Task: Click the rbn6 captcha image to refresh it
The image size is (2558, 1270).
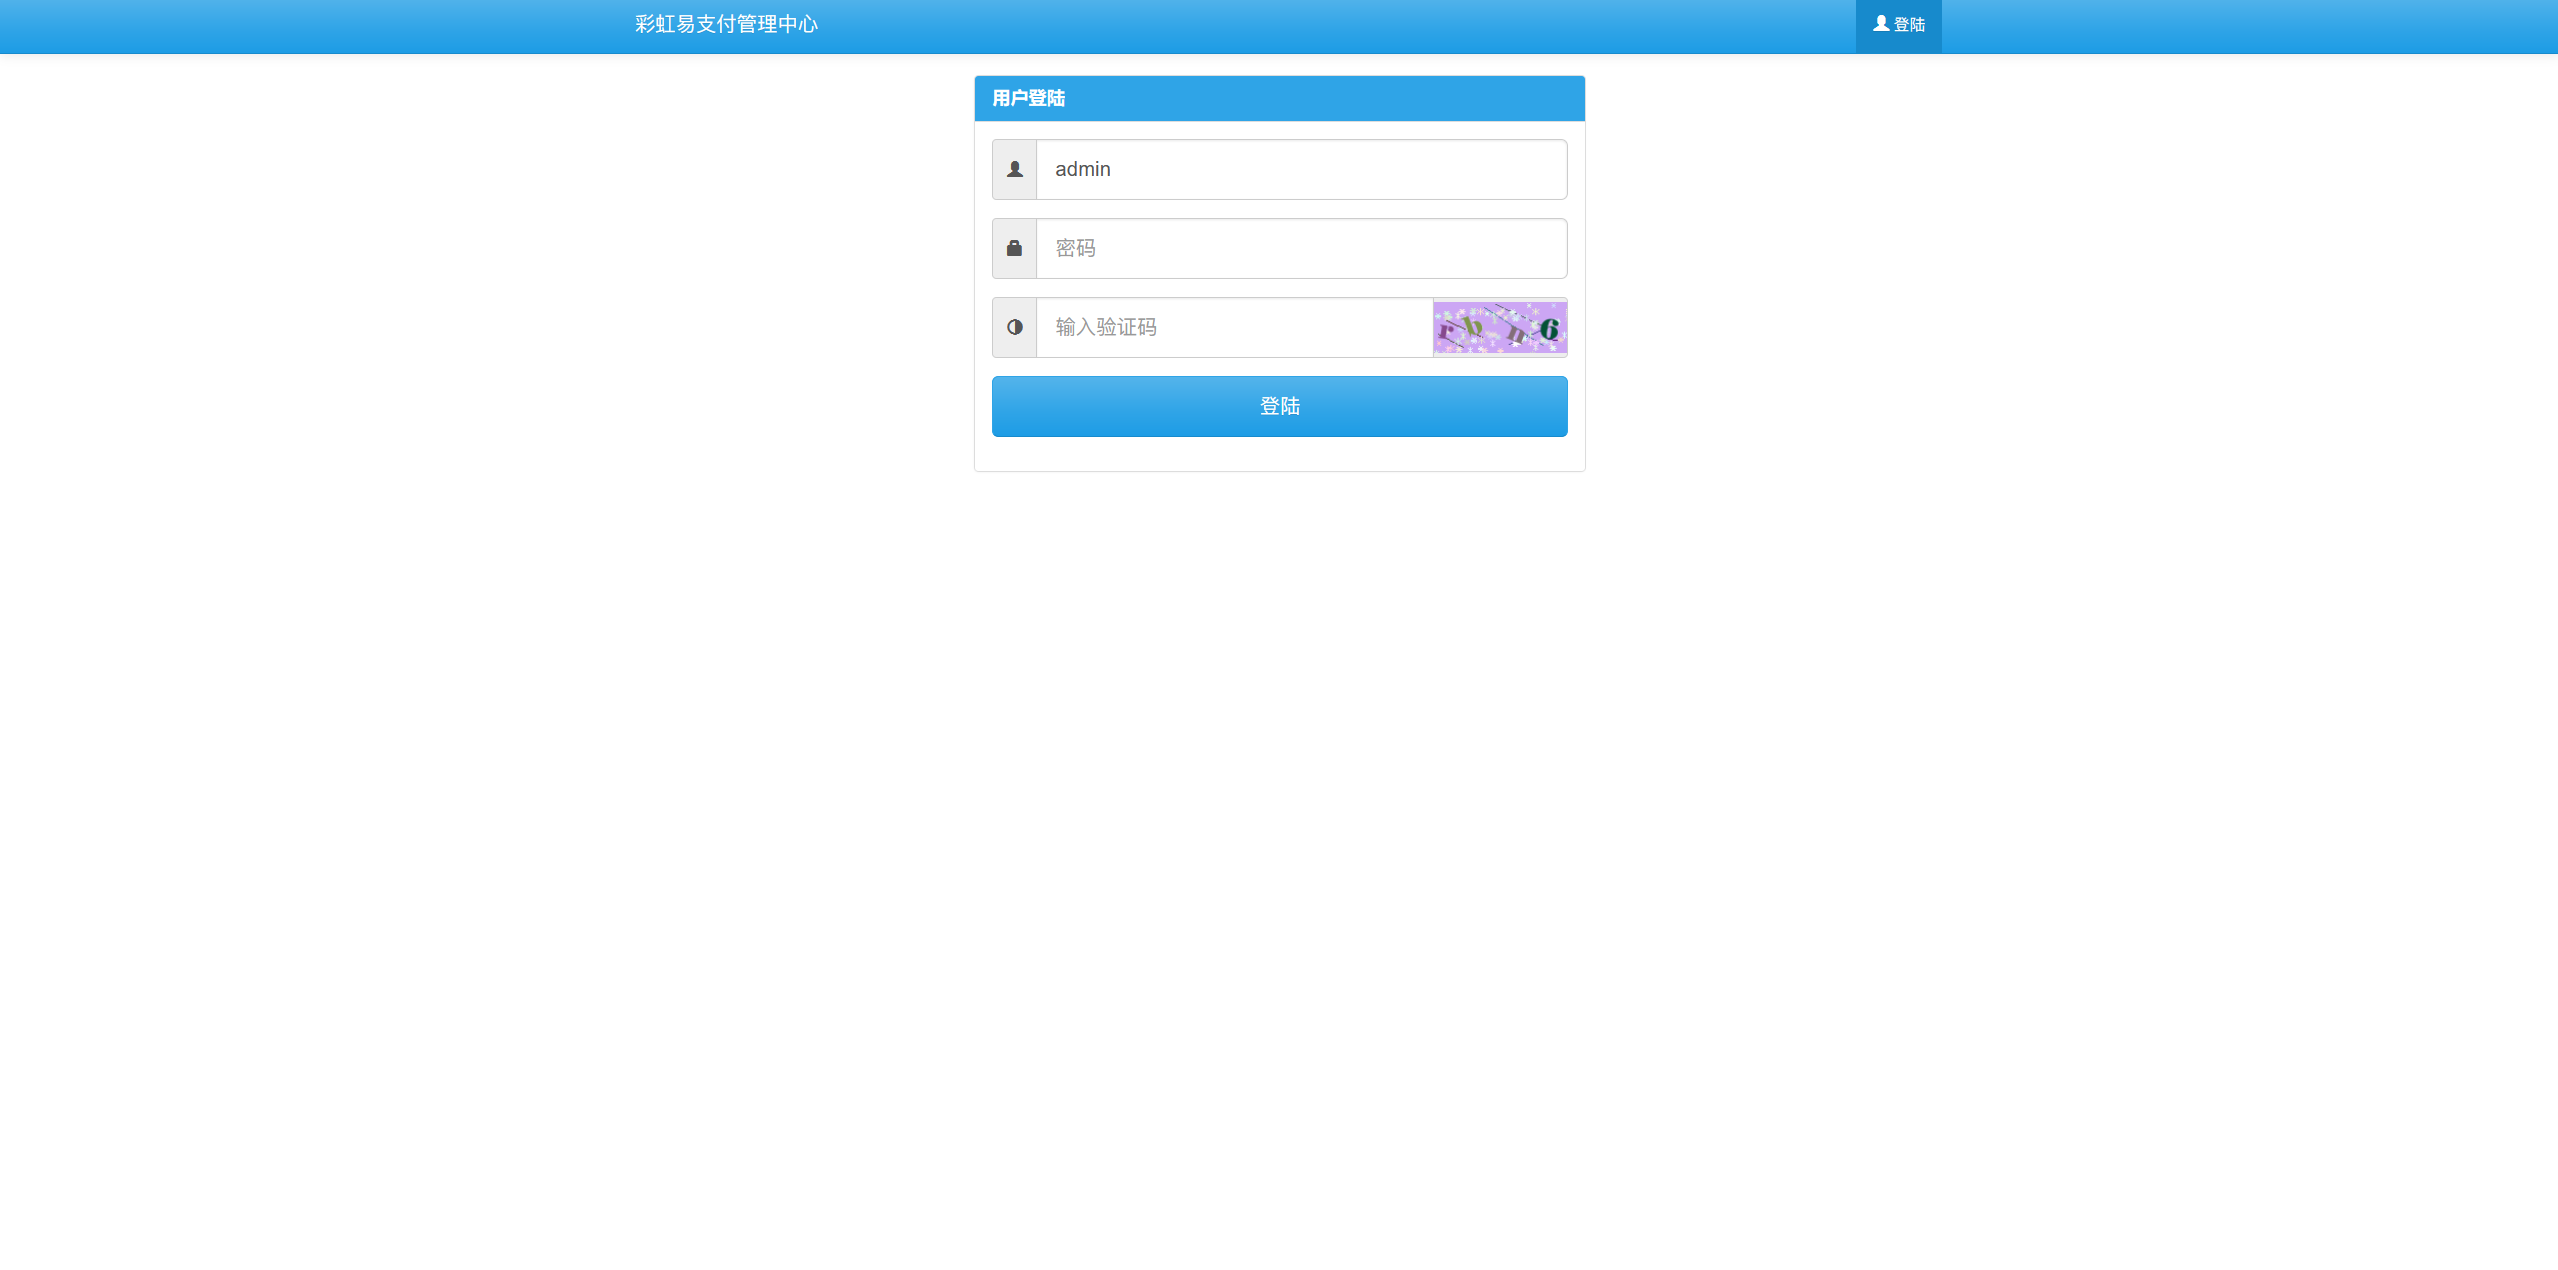Action: pyautogui.click(x=1498, y=327)
